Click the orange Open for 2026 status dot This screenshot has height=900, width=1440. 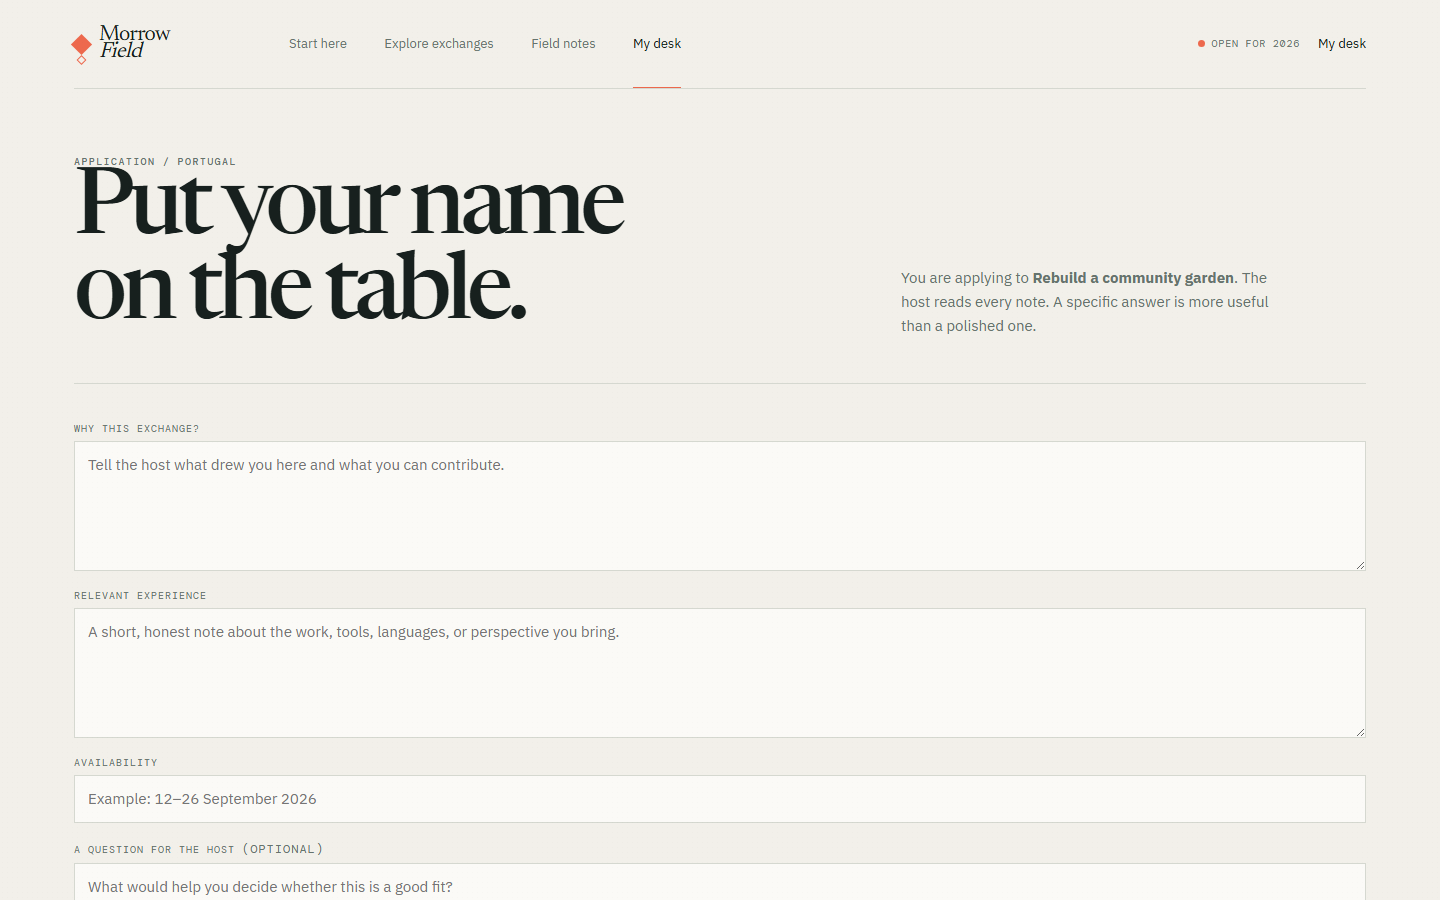[x=1201, y=44]
